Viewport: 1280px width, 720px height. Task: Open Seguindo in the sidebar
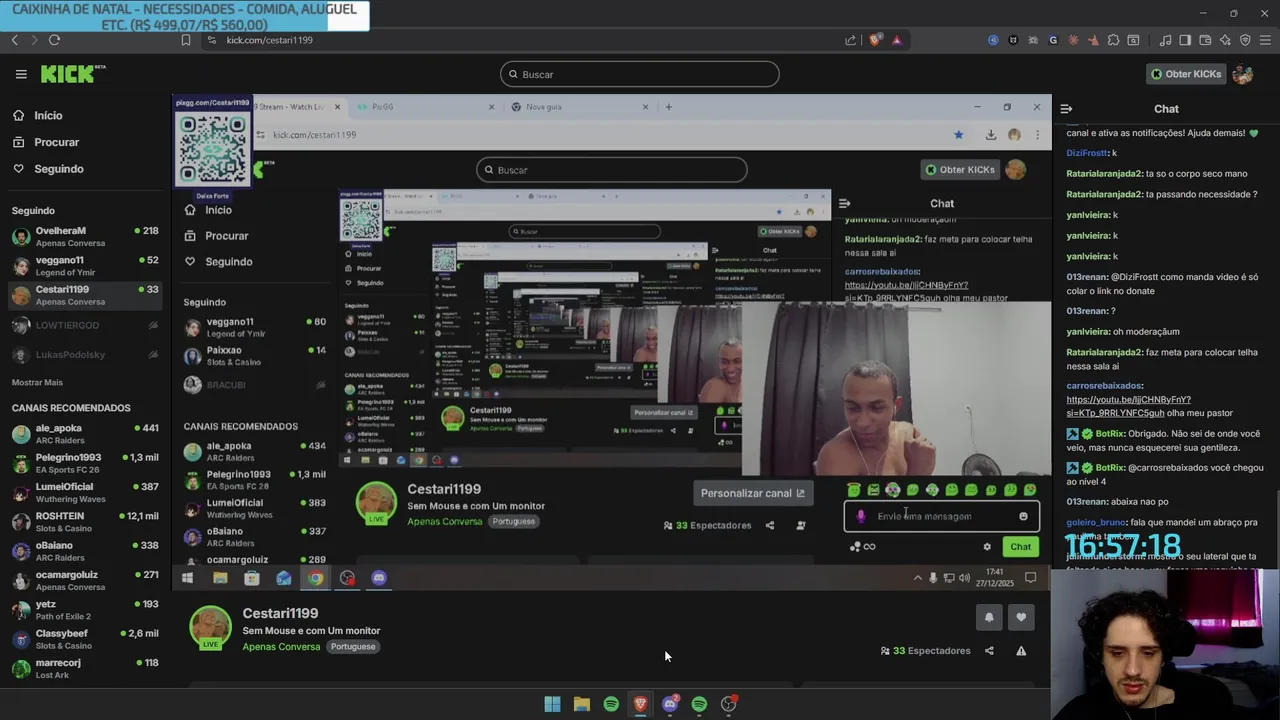85,169
